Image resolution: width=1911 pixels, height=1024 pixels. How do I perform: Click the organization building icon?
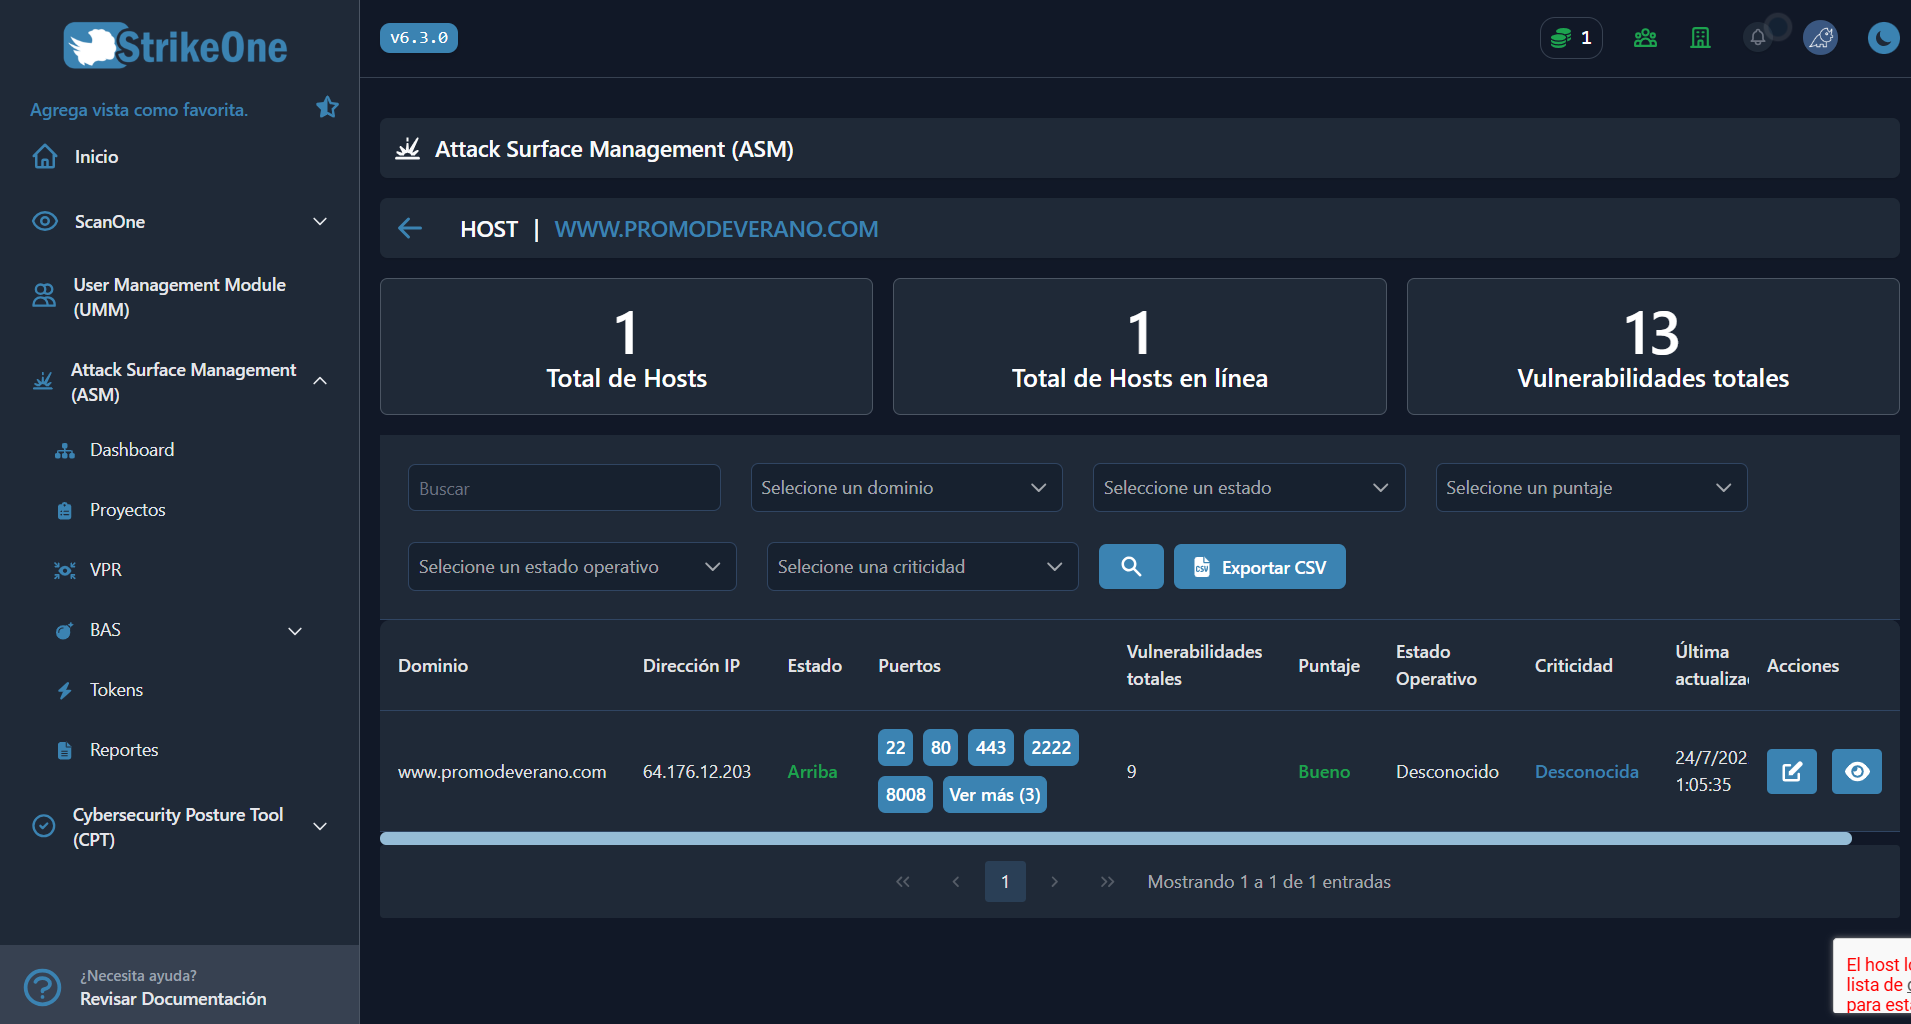pyautogui.click(x=1700, y=37)
